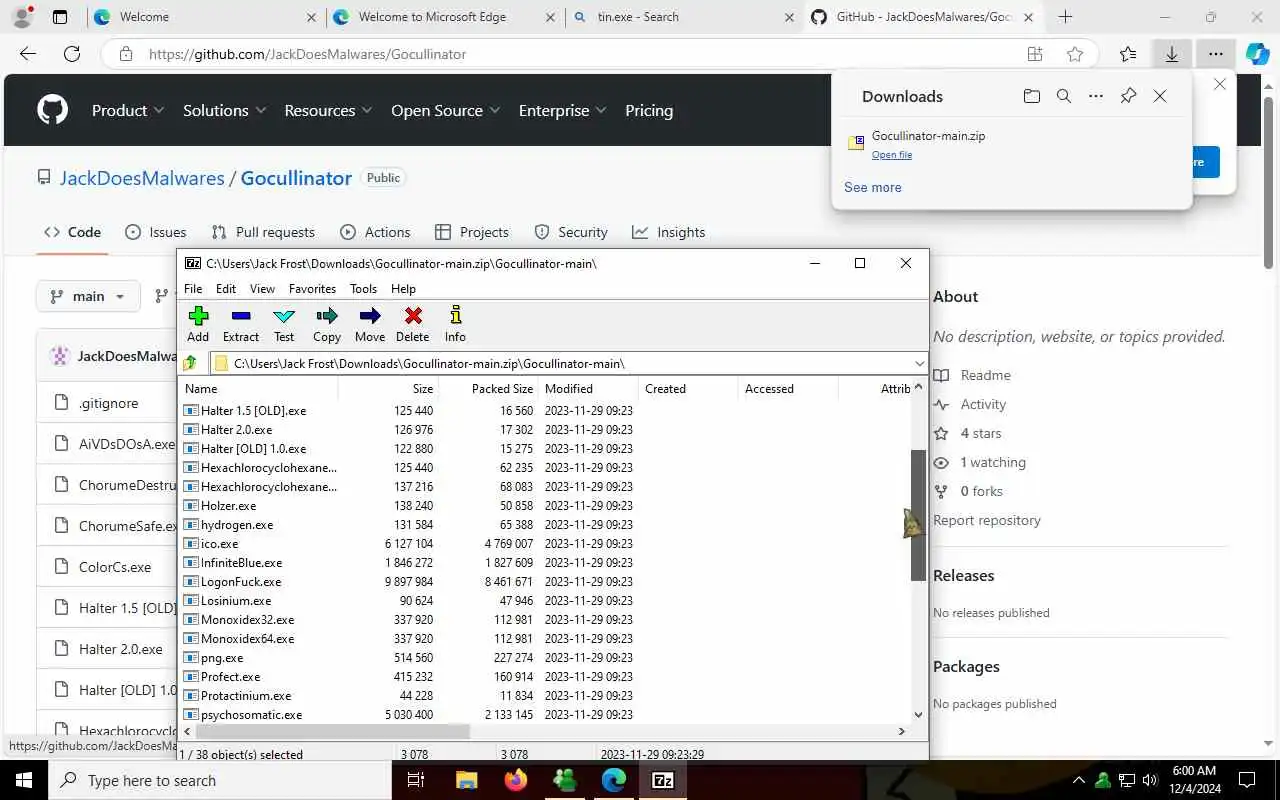Click the Edge Downloads toolbar button

point(1171,54)
